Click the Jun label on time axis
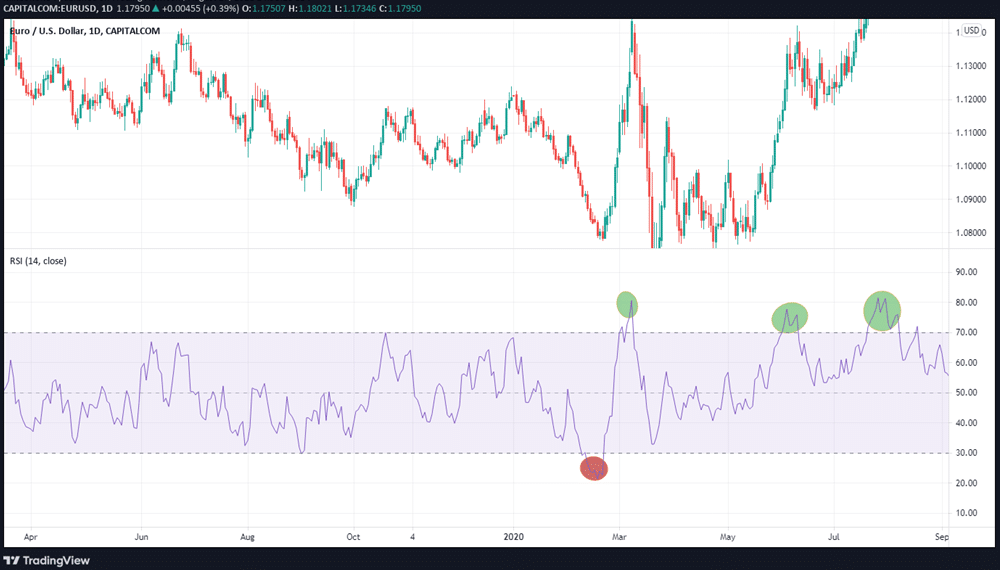The image size is (1000, 570). pyautogui.click(x=141, y=536)
